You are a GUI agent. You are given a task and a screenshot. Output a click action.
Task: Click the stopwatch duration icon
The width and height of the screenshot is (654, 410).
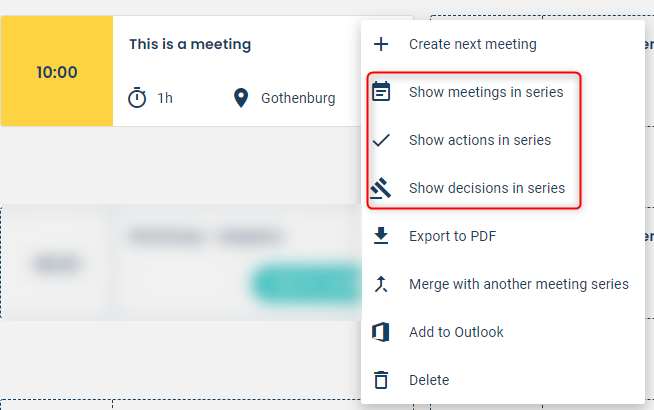[137, 98]
